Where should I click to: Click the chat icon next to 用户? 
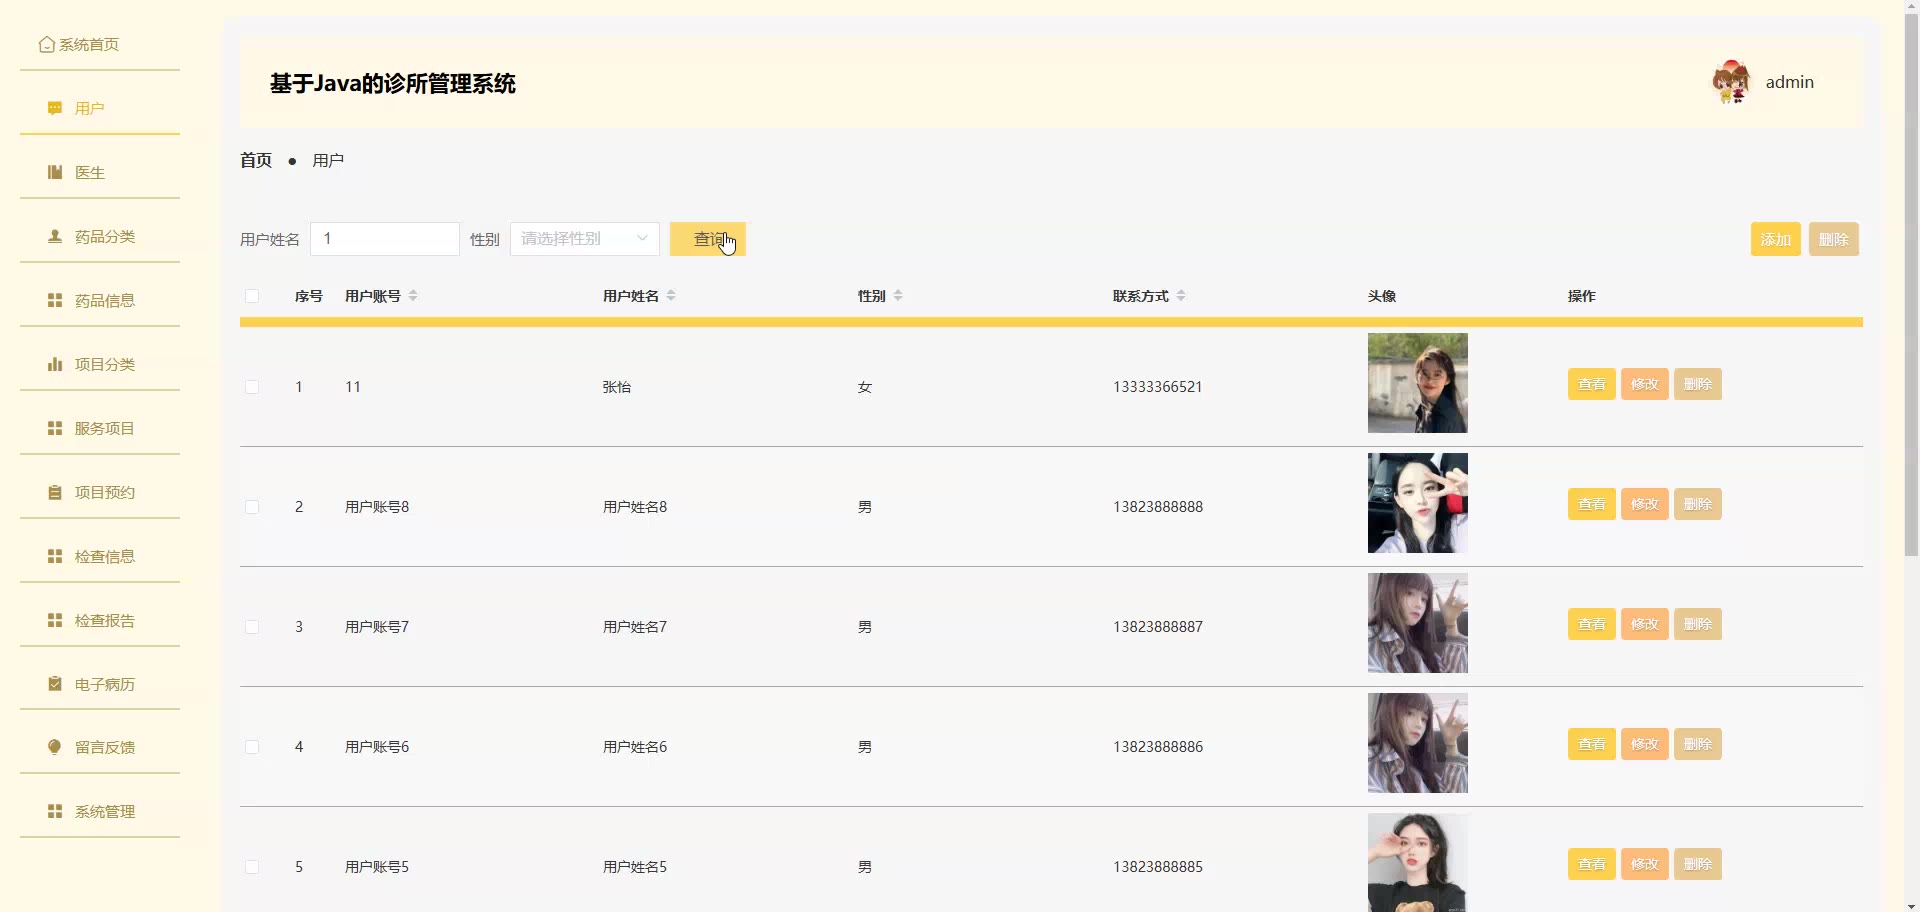click(55, 108)
